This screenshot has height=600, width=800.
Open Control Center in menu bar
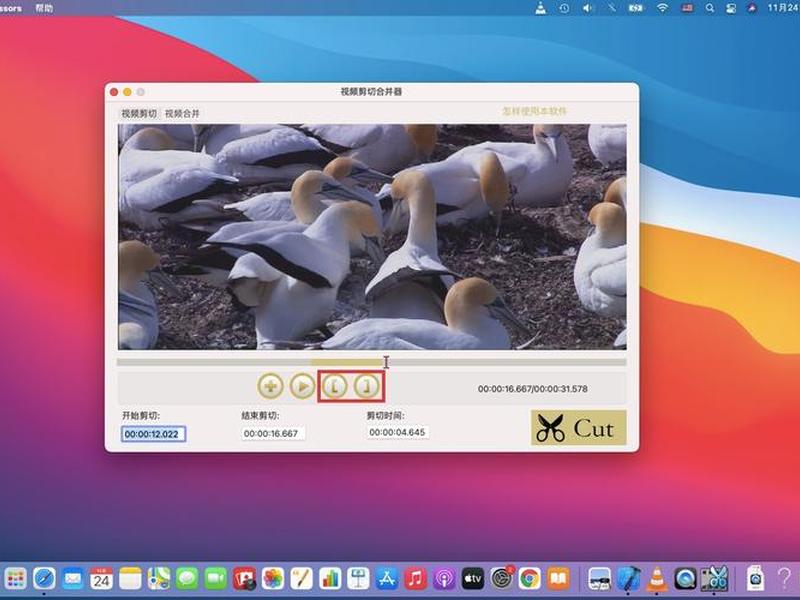[x=731, y=8]
